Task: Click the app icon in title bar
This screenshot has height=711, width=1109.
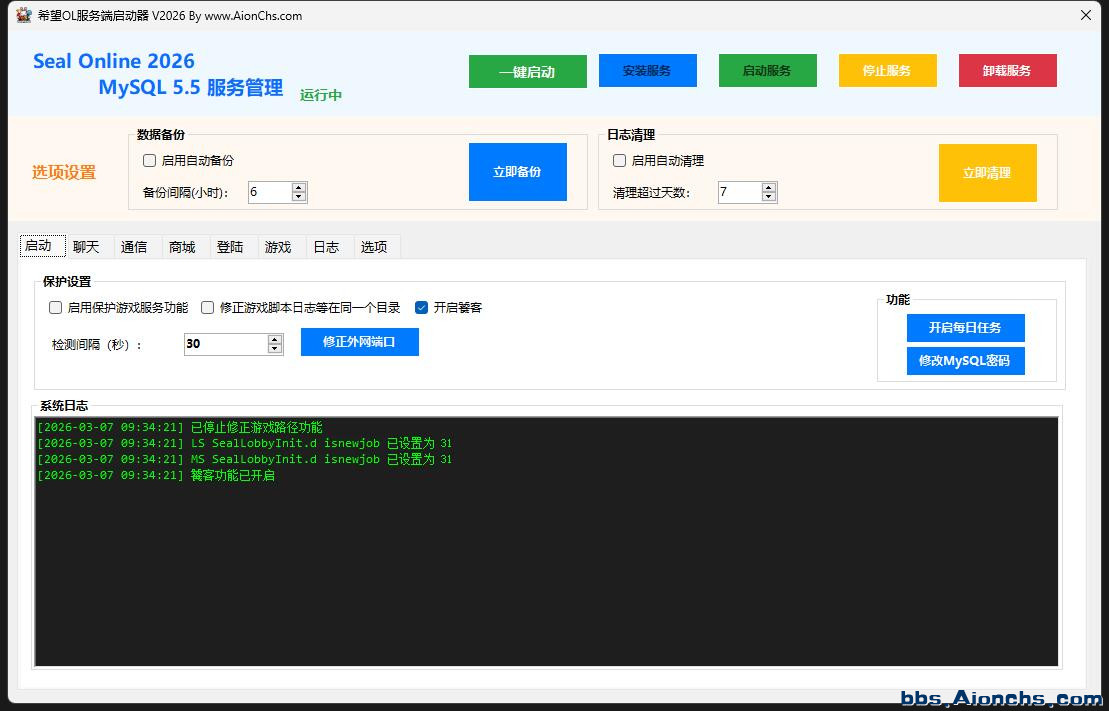Action: (x=23, y=15)
